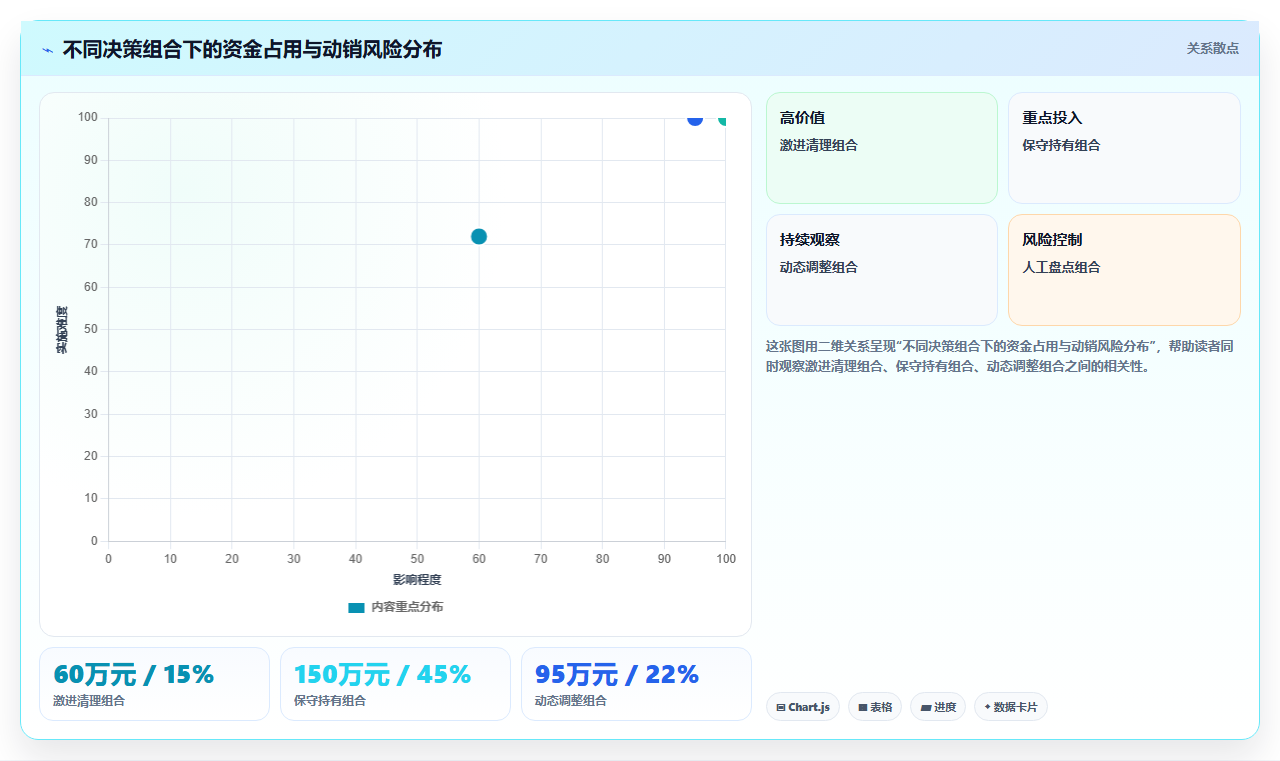Image resolution: width=1280 pixels, height=761 pixels.
Task: Toggle the 内容重点分布 legend item
Action: [395, 607]
